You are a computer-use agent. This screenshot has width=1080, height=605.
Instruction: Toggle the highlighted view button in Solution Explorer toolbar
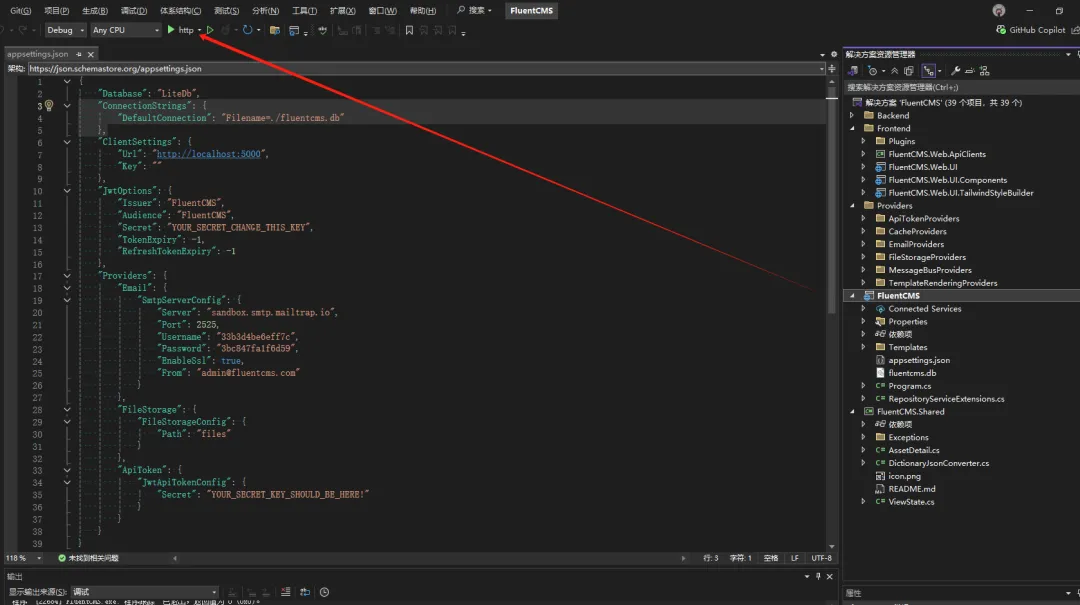pyautogui.click(x=930, y=71)
